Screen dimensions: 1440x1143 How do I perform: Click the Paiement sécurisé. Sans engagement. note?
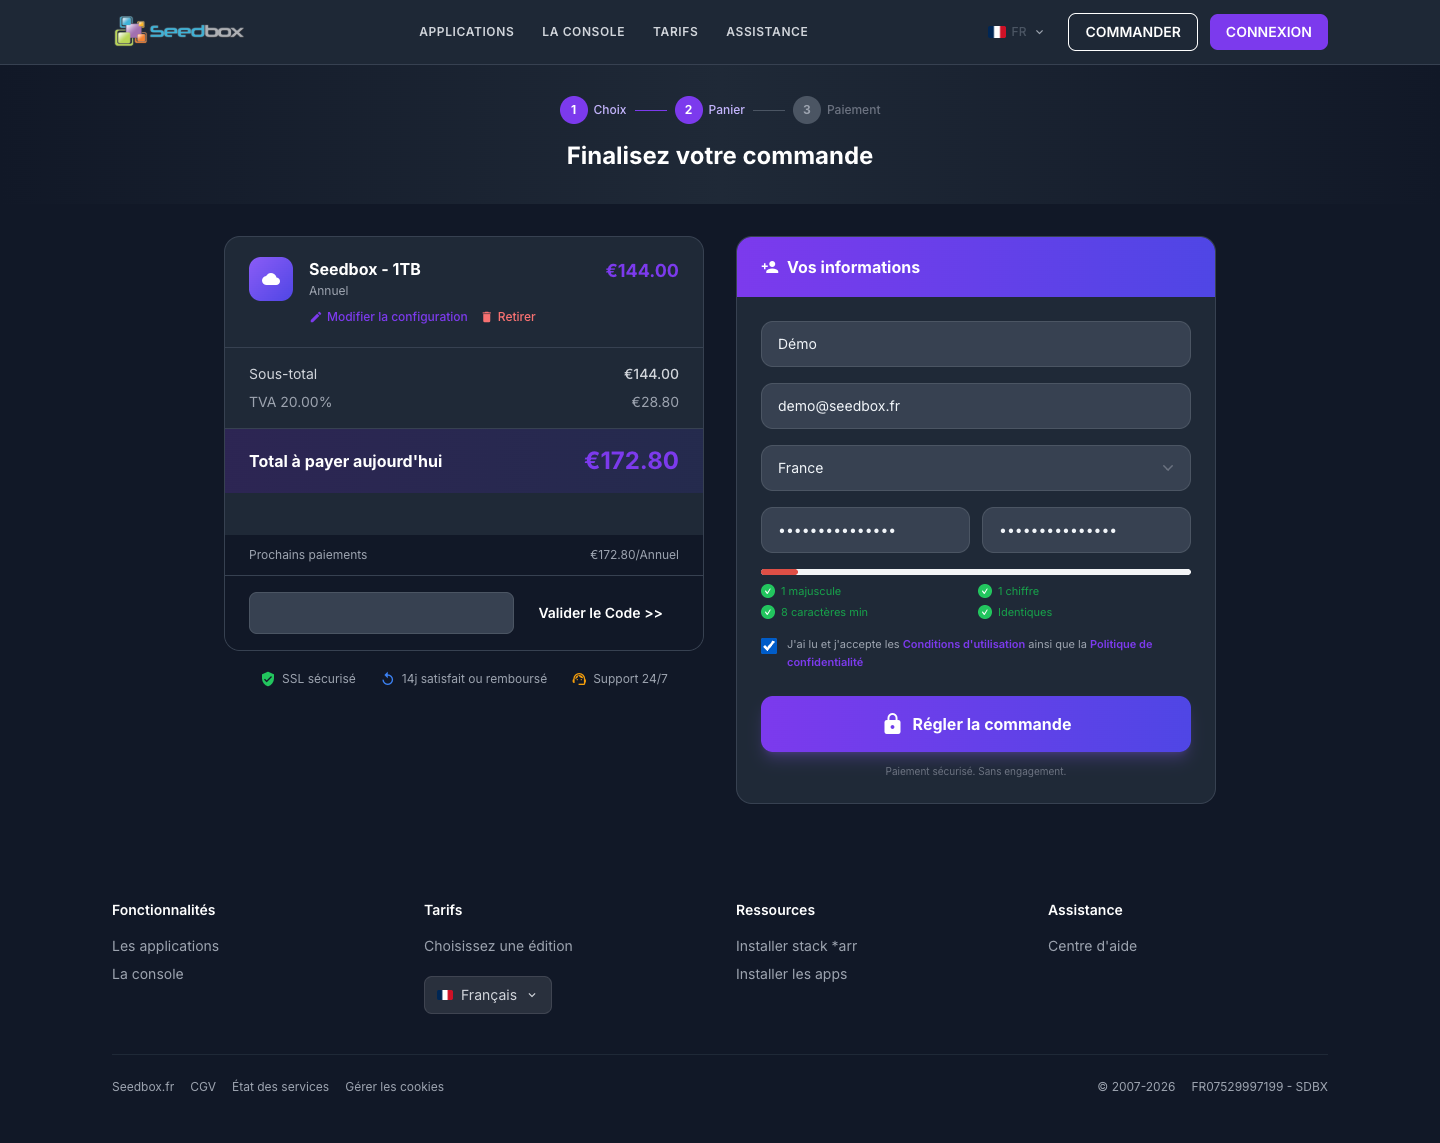point(976,771)
